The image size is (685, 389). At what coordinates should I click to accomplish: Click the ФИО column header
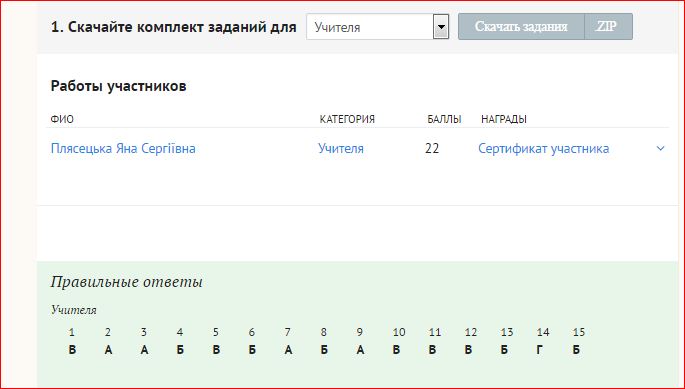coord(62,119)
